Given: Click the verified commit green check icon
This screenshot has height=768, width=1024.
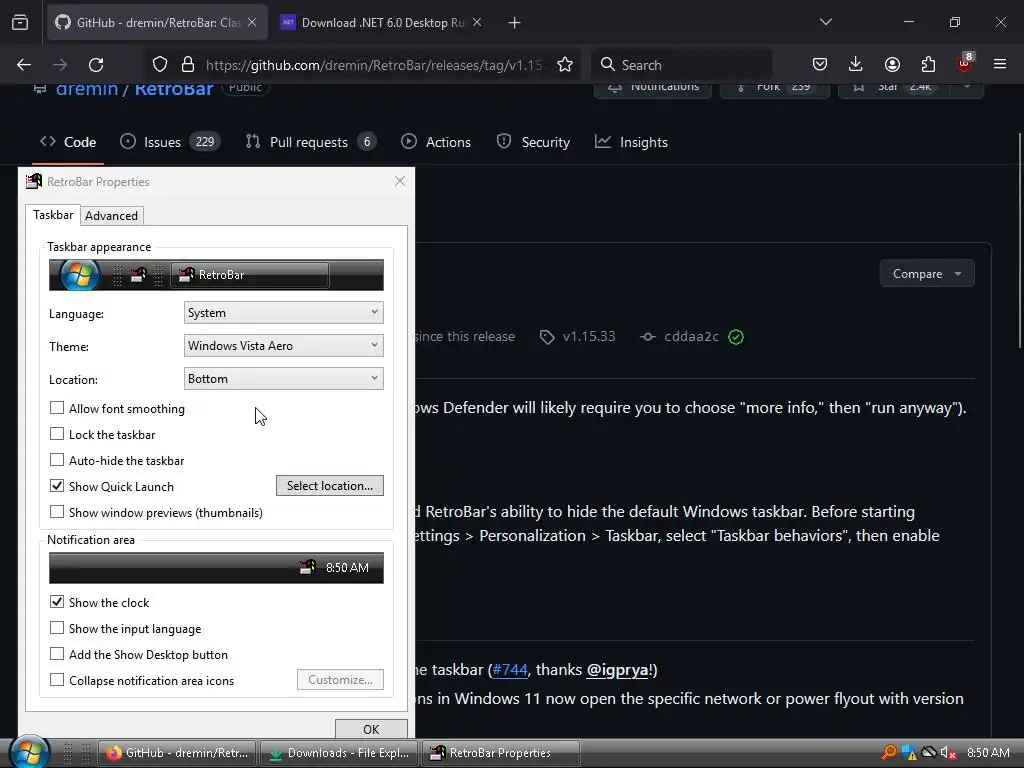Looking at the screenshot, I should pyautogui.click(x=736, y=337).
